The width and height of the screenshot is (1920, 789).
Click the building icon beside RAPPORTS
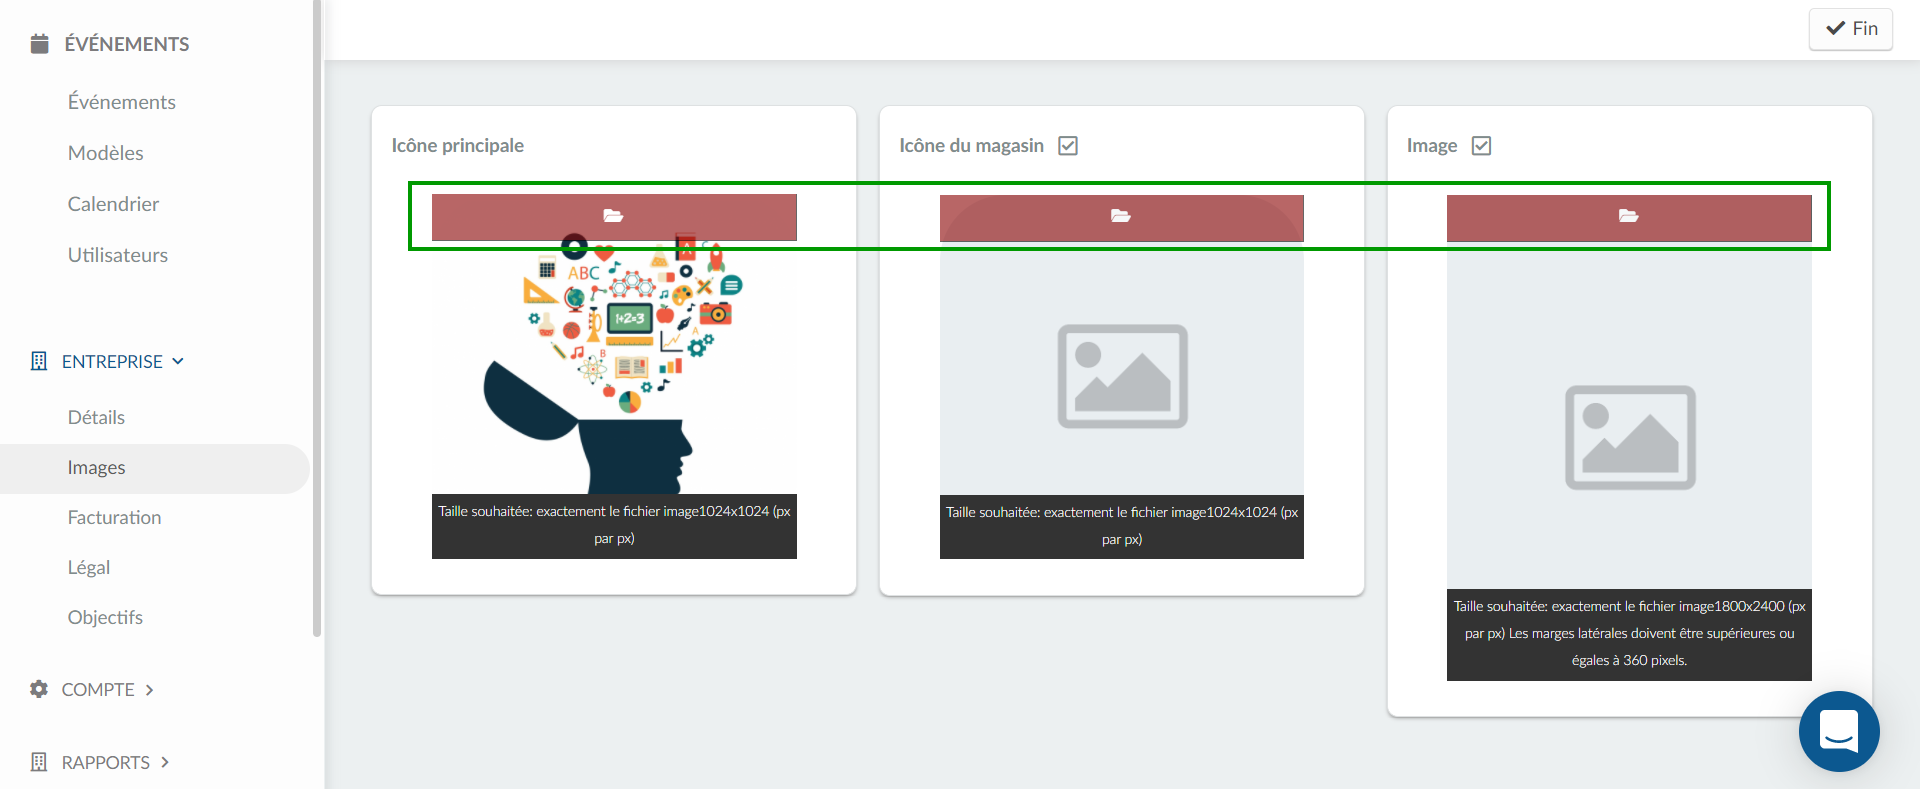pos(39,762)
